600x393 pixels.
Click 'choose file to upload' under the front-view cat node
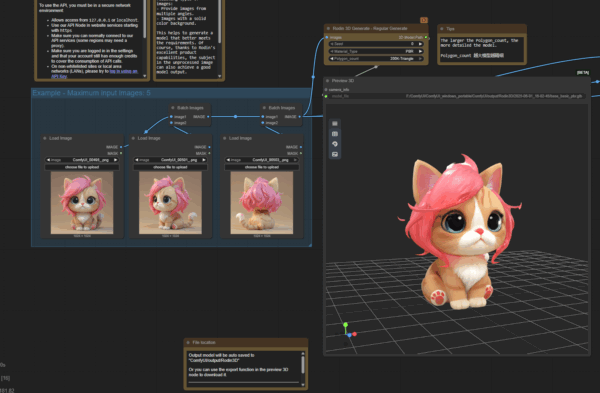[82, 167]
